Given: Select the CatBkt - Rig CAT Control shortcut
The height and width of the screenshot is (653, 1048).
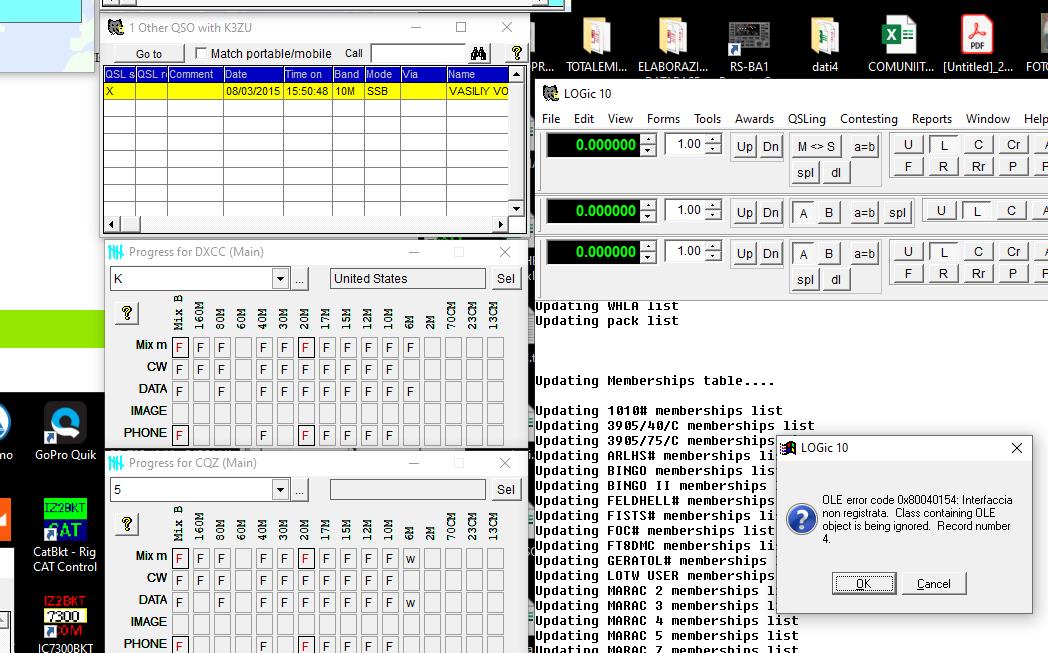Looking at the screenshot, I should pos(65,536).
